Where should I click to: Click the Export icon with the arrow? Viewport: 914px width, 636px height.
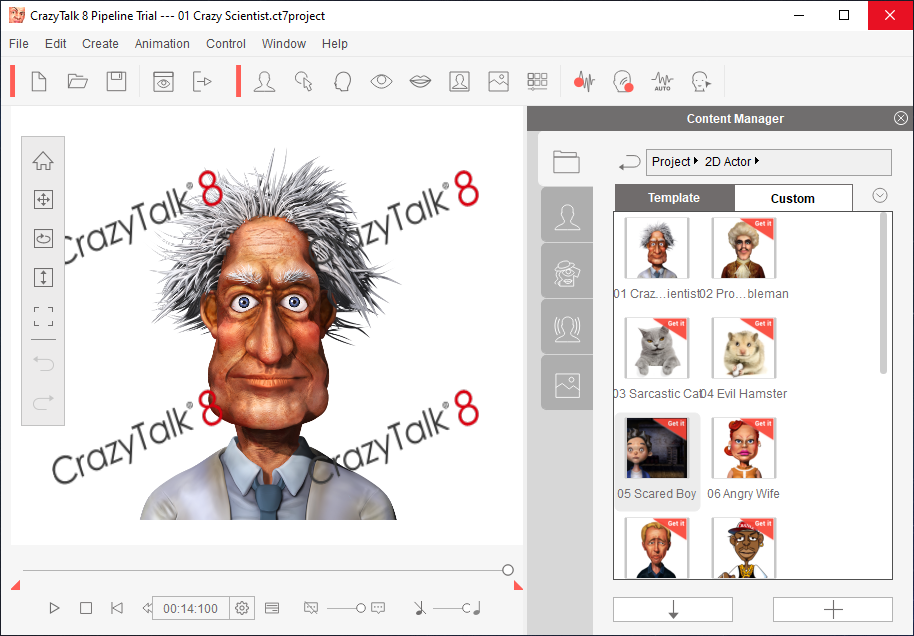click(x=202, y=81)
